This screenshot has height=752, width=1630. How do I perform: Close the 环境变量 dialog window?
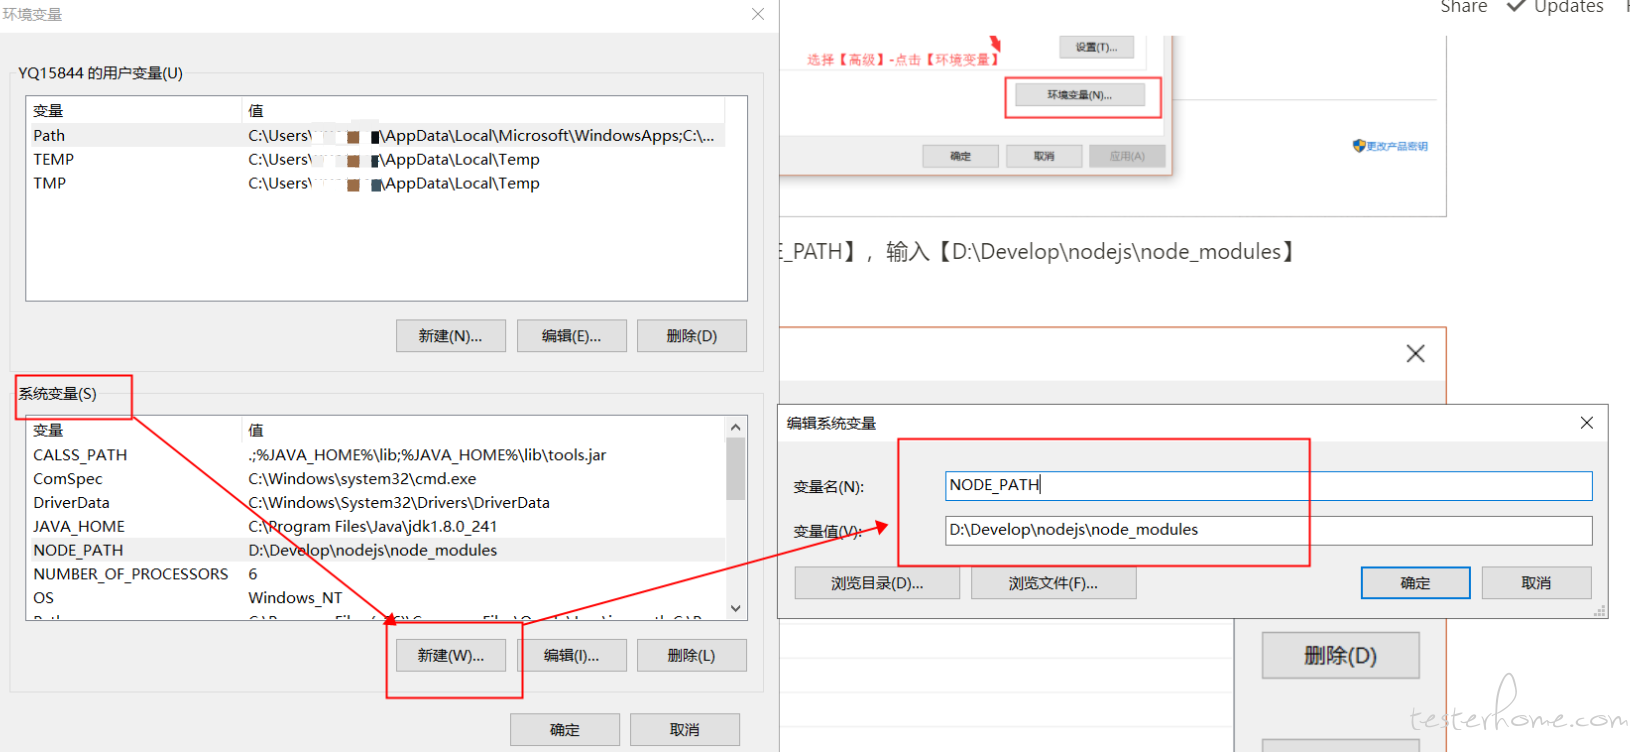click(x=758, y=14)
